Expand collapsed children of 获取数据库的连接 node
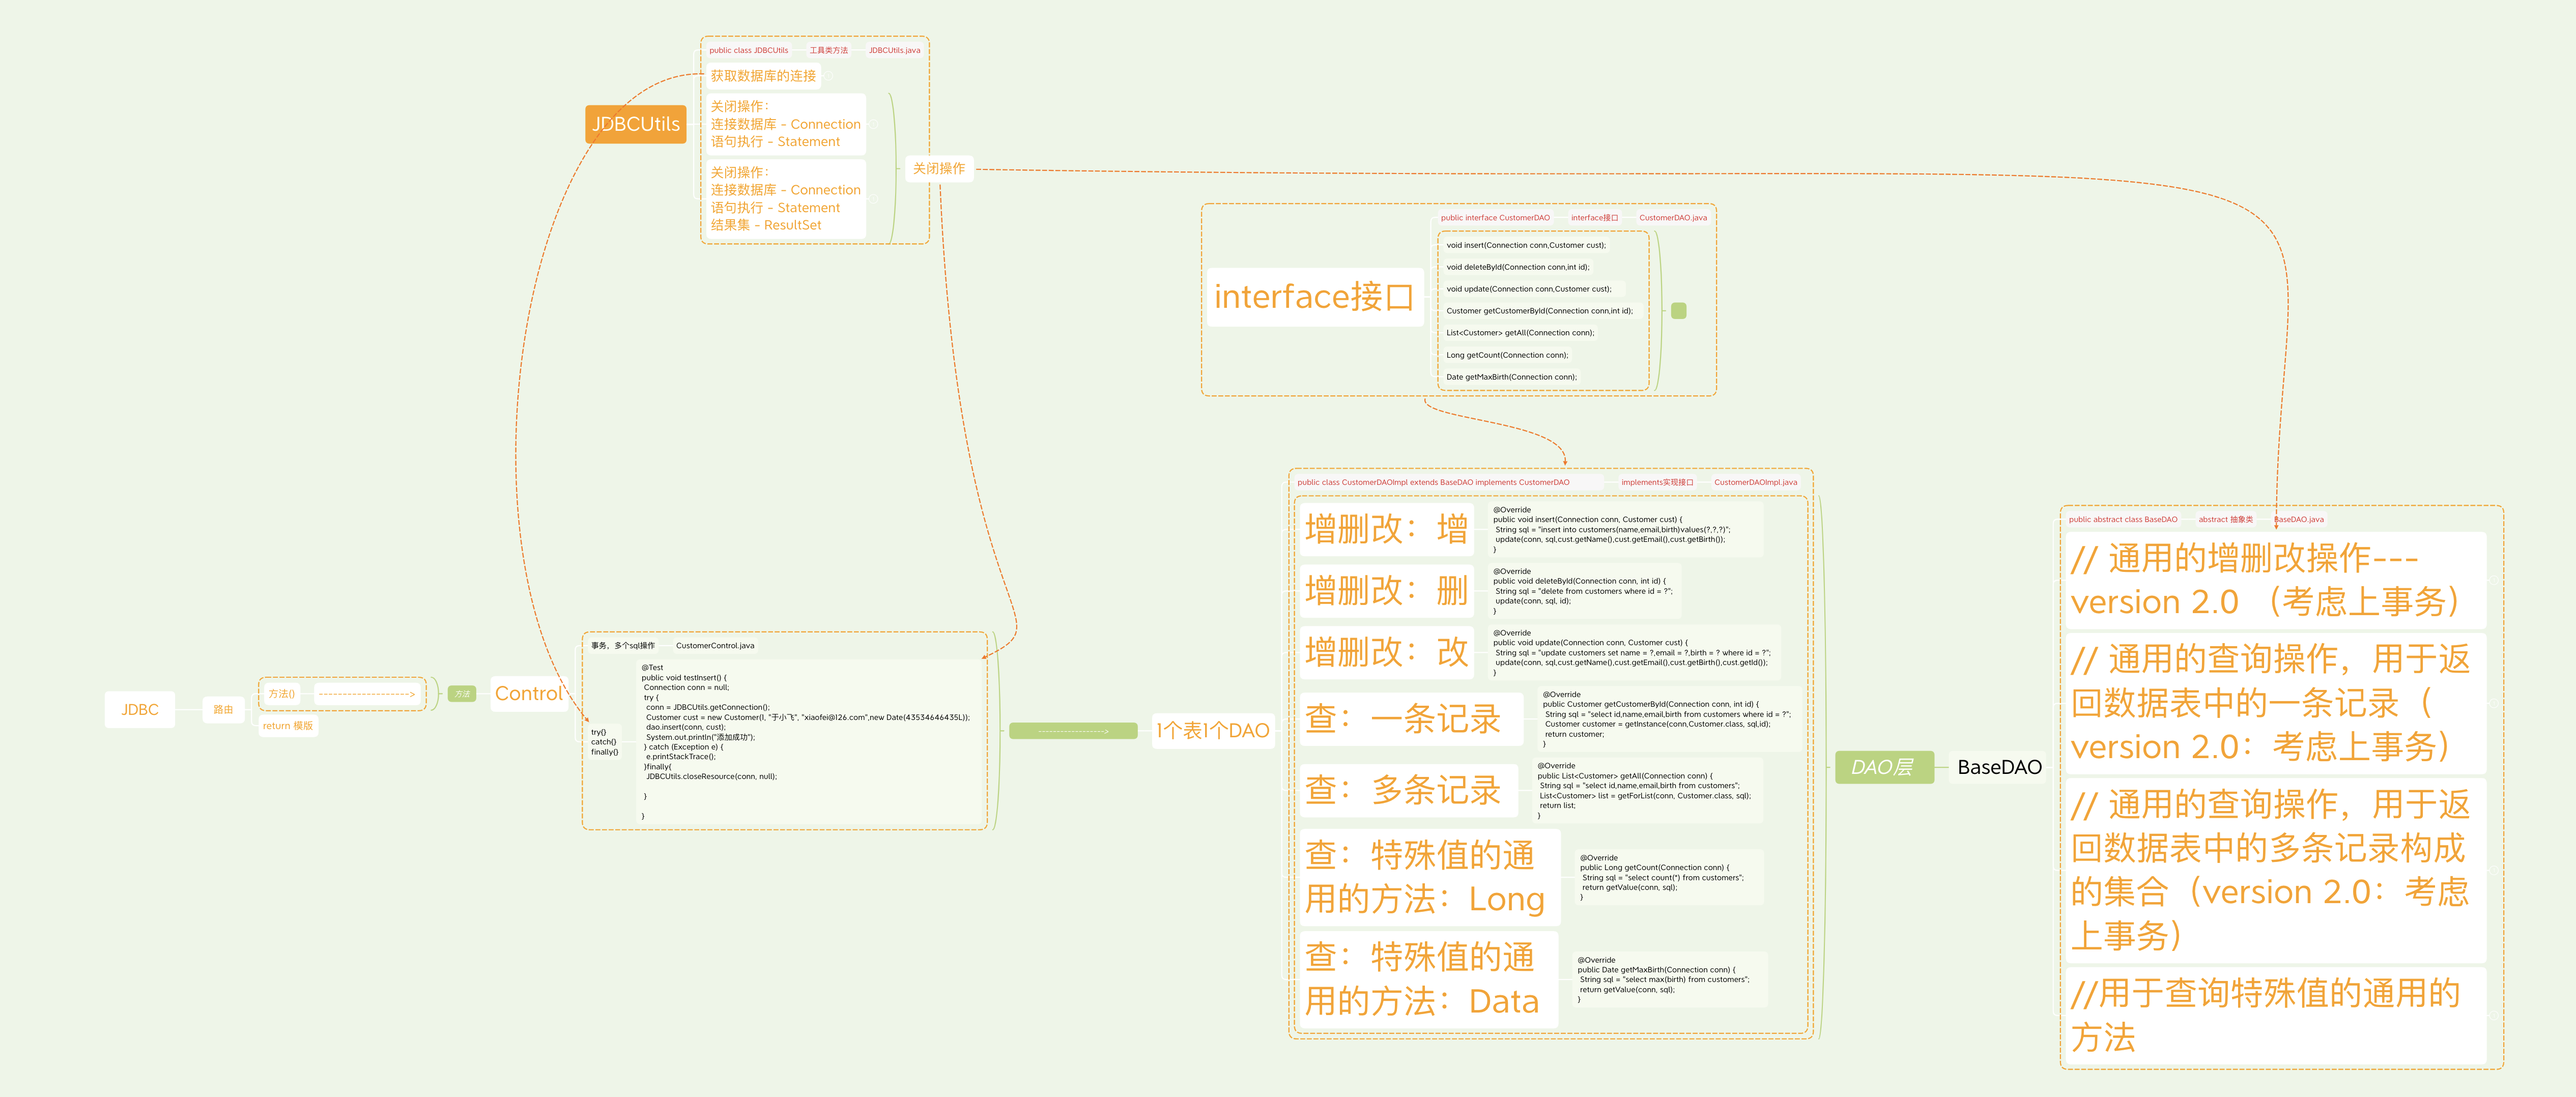 [x=829, y=76]
